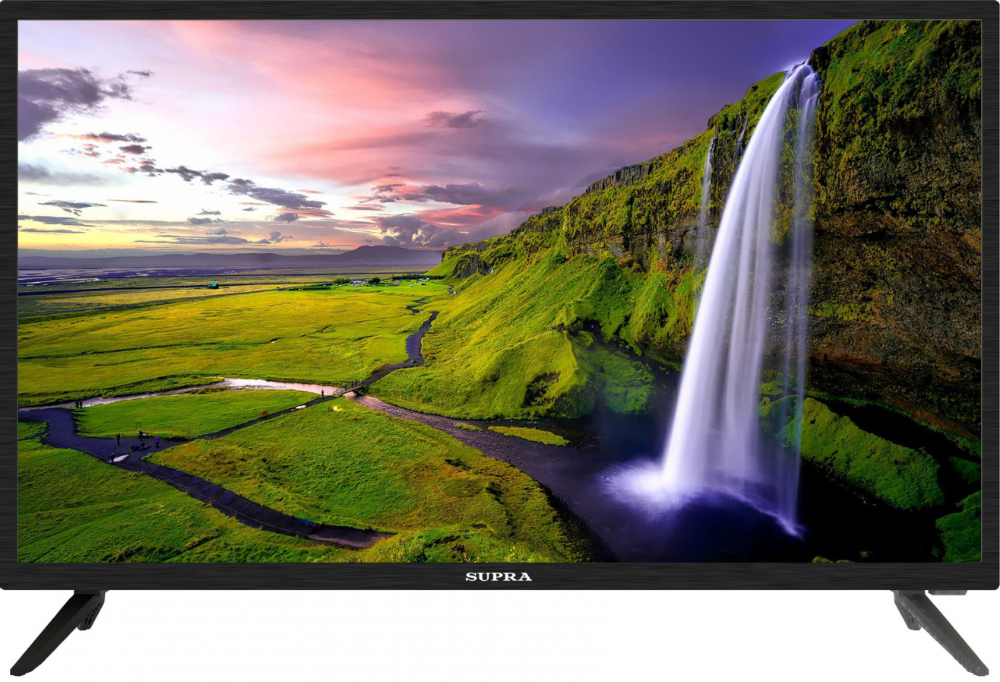This screenshot has height=682, width=1000.
Task: Click the small grass island in the stream
Action: (x=528, y=434)
